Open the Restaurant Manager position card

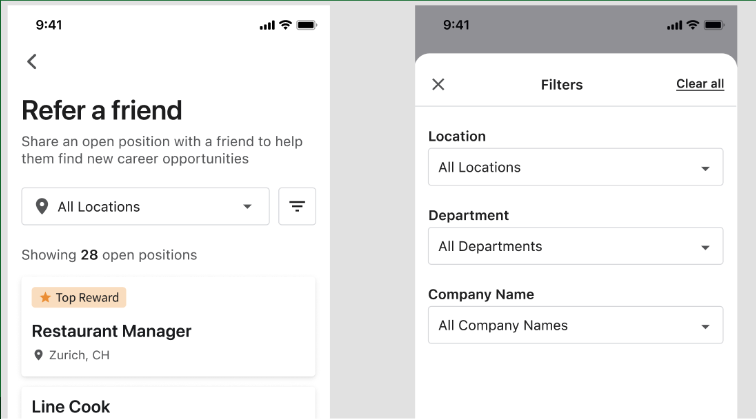(168, 331)
